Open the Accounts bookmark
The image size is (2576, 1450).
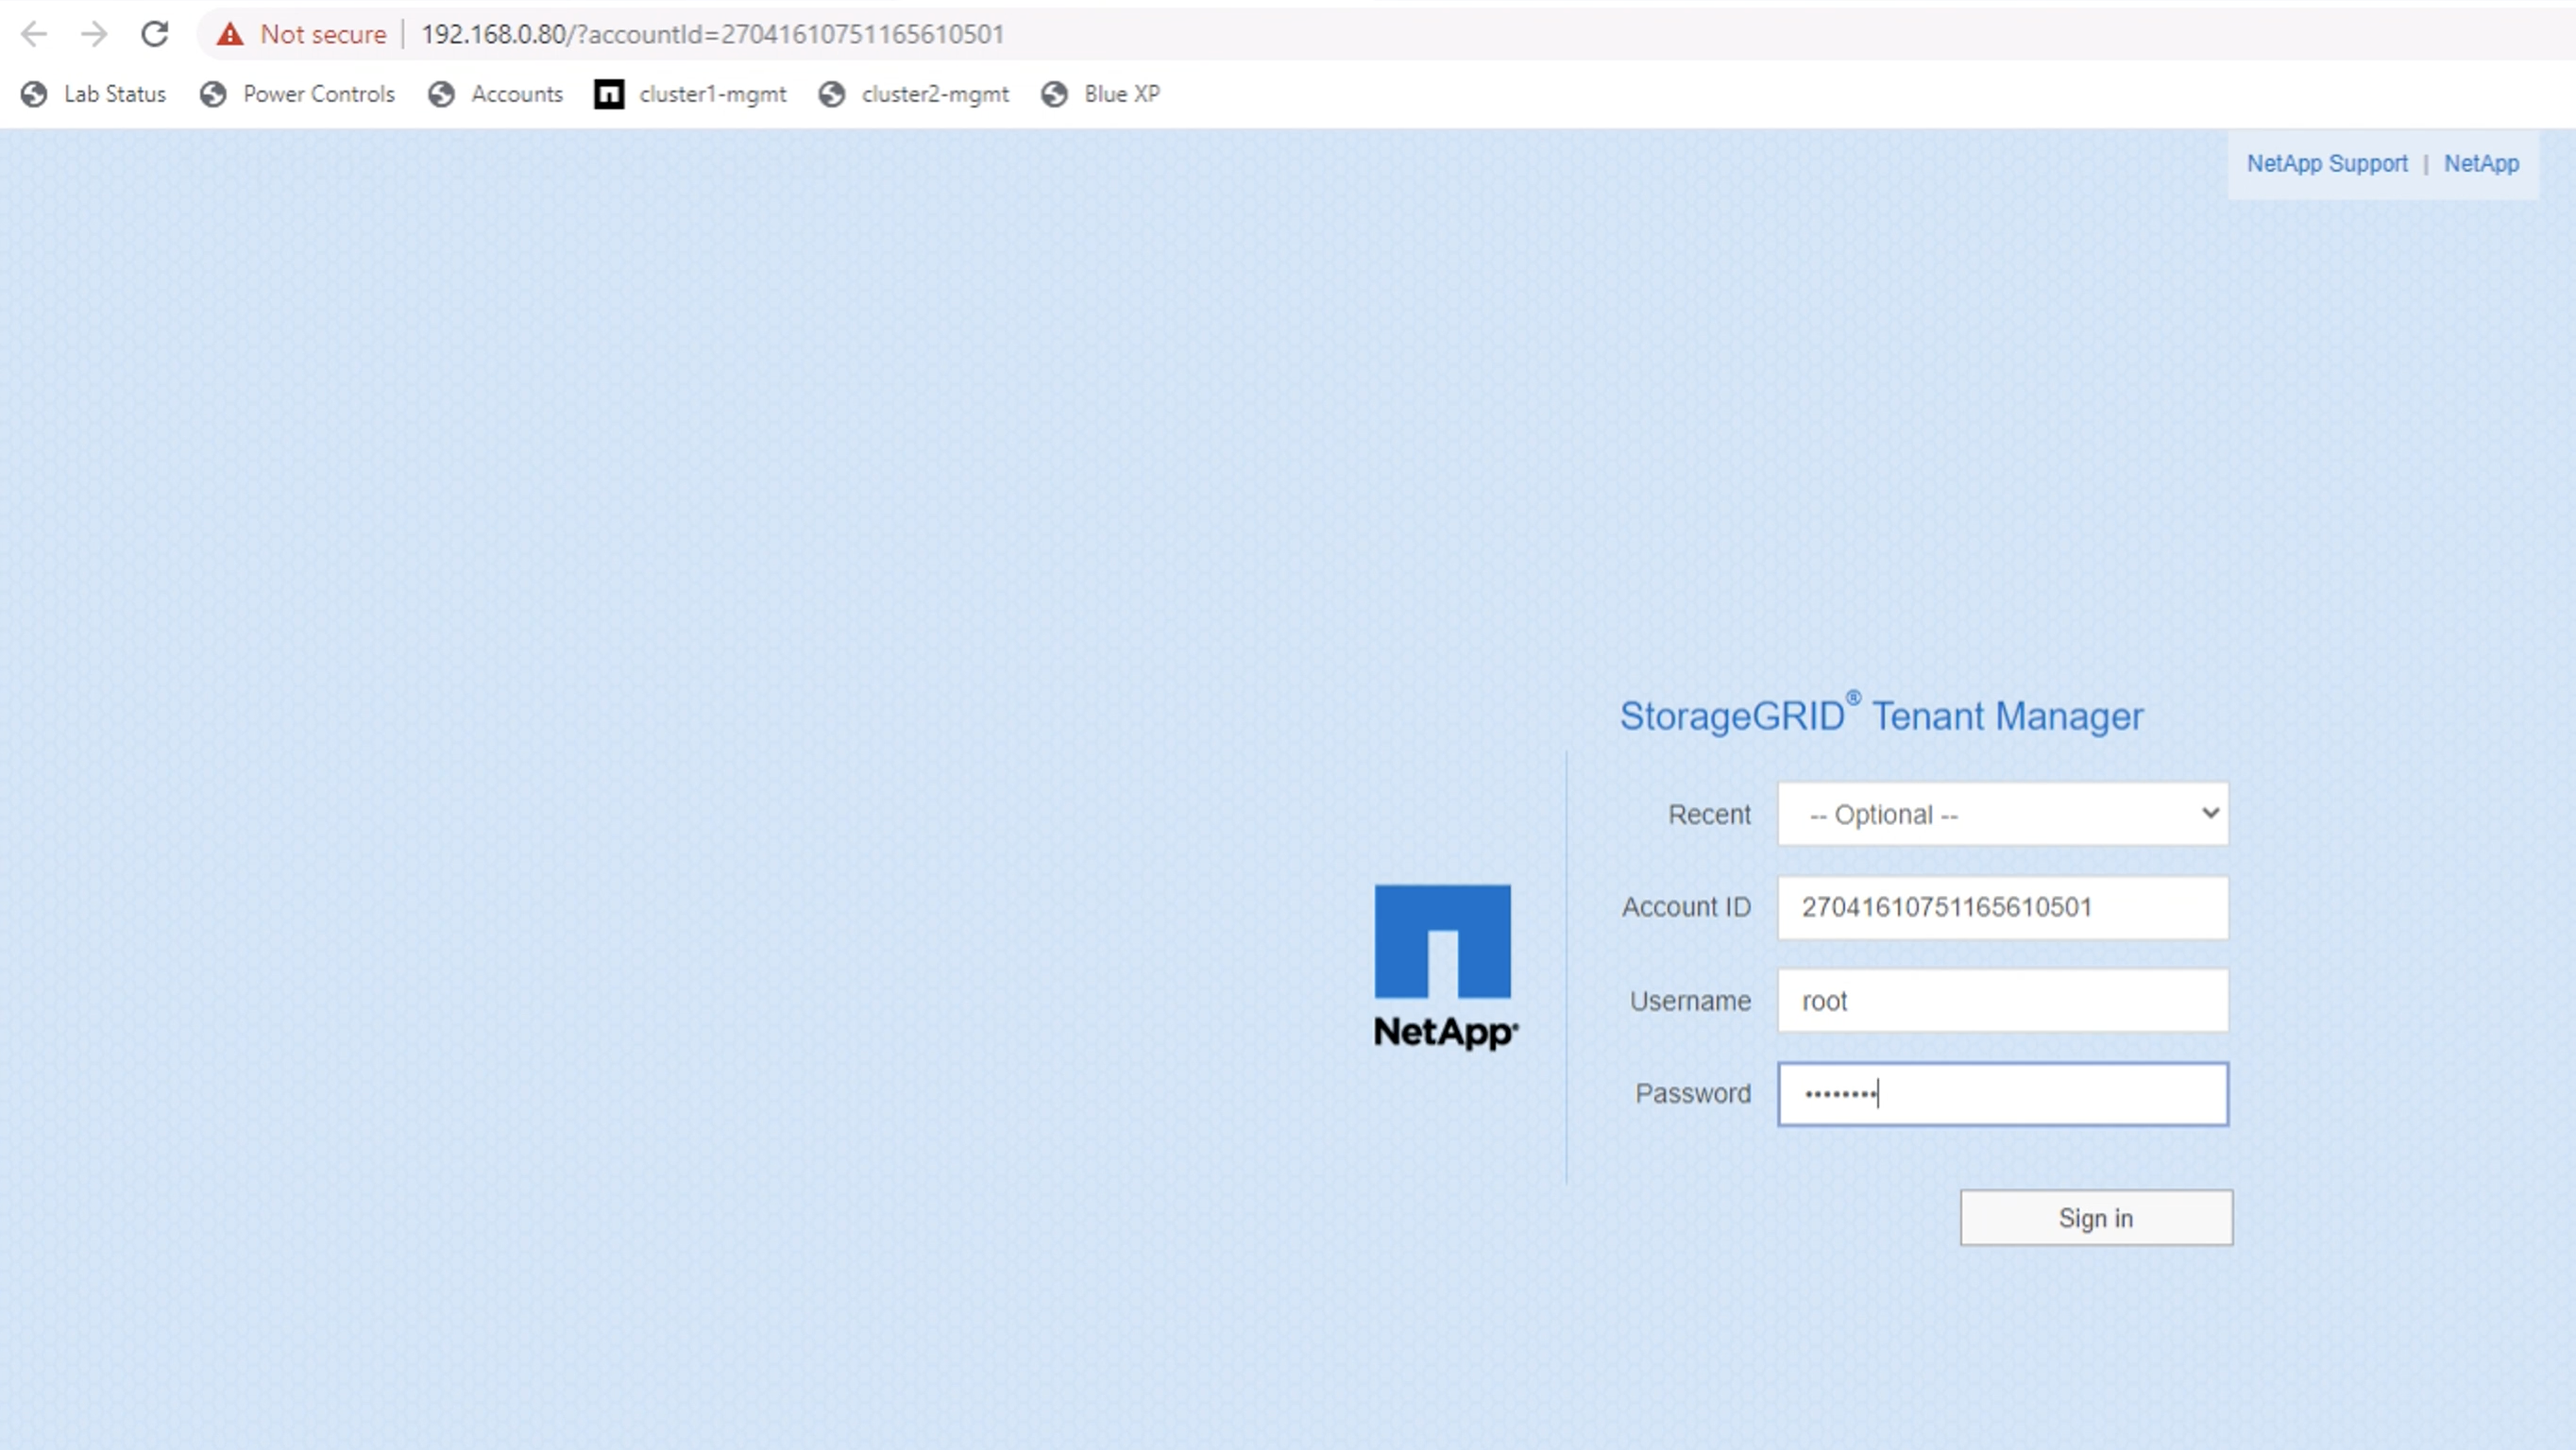pos(516,94)
